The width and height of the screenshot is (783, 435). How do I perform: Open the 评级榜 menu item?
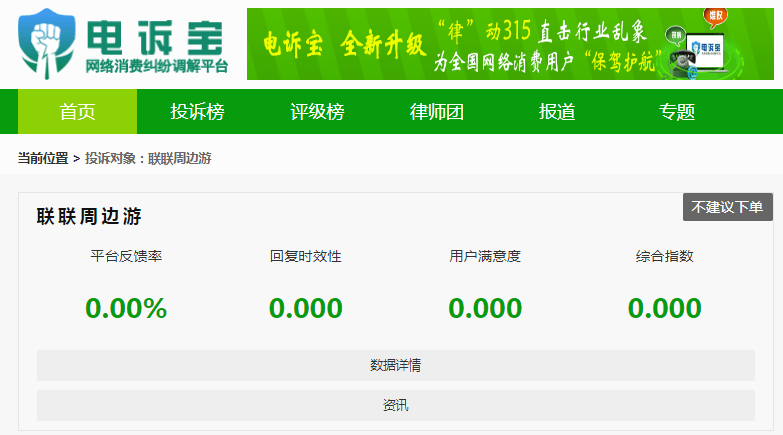(x=317, y=111)
